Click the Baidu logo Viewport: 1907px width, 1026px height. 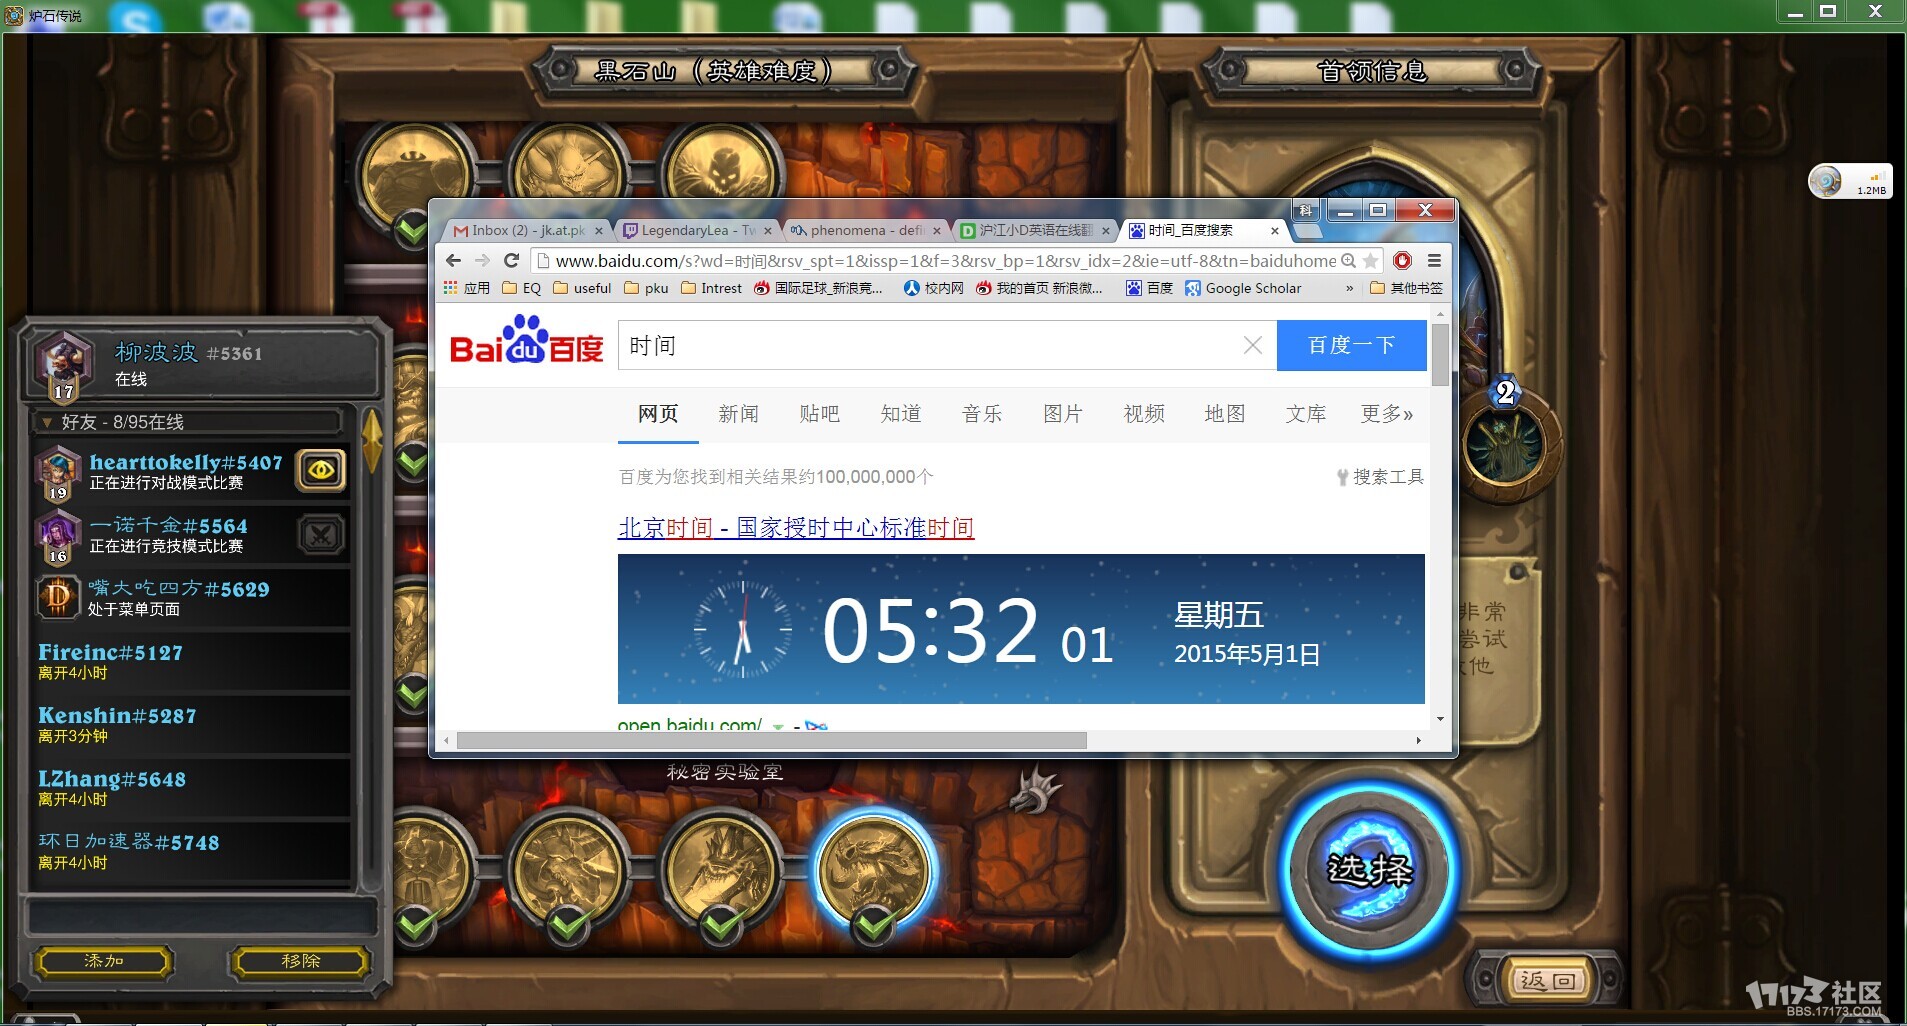pyautogui.click(x=527, y=341)
